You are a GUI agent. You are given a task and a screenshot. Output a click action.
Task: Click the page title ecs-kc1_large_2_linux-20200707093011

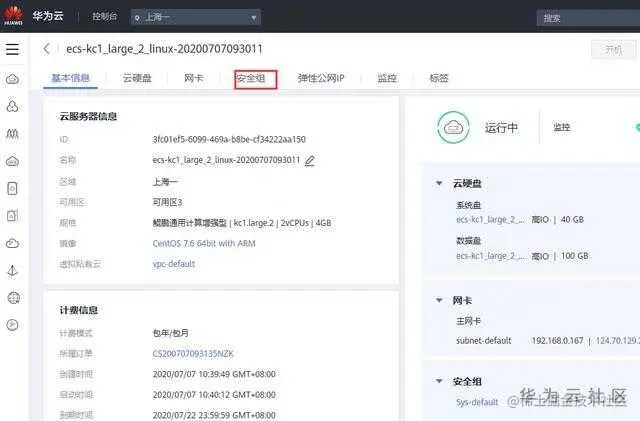[164, 49]
